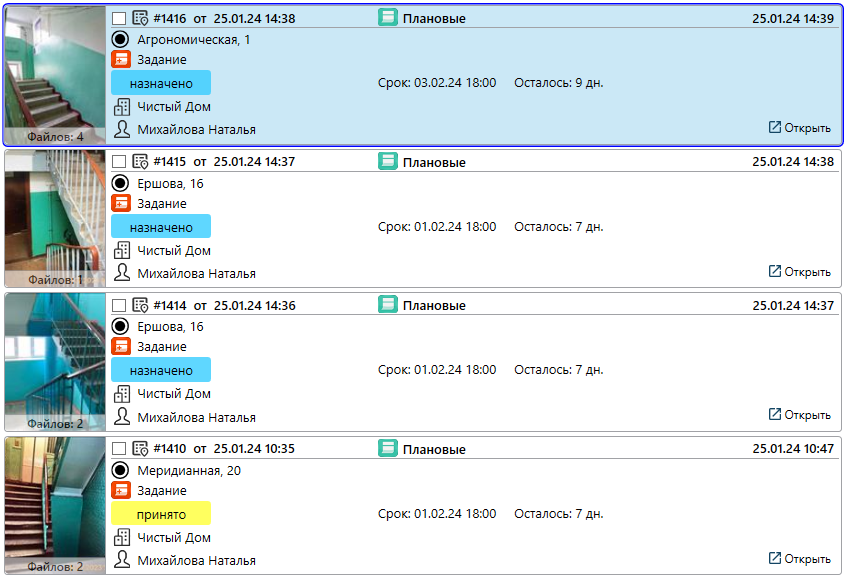Click the document icon next to #1414
This screenshot has height=578, width=845.
pyautogui.click(x=141, y=305)
